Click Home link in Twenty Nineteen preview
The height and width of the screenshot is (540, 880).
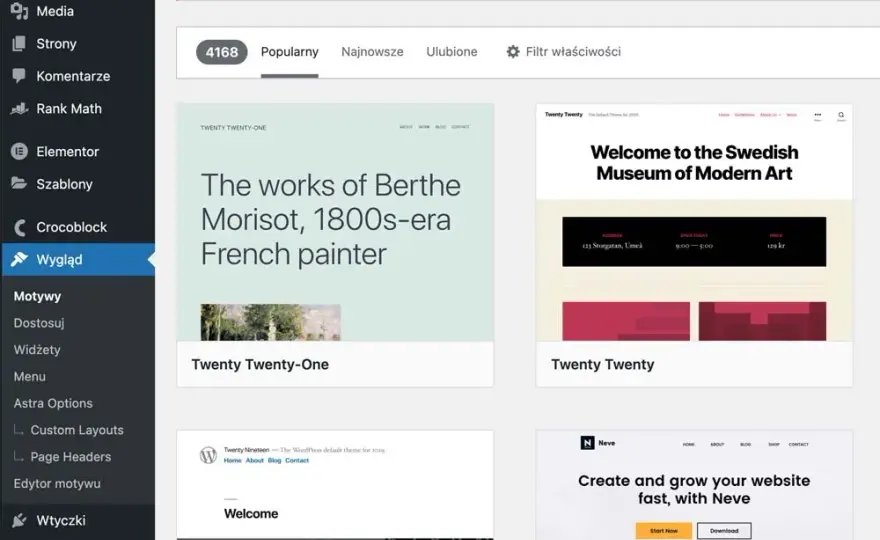pos(232,460)
